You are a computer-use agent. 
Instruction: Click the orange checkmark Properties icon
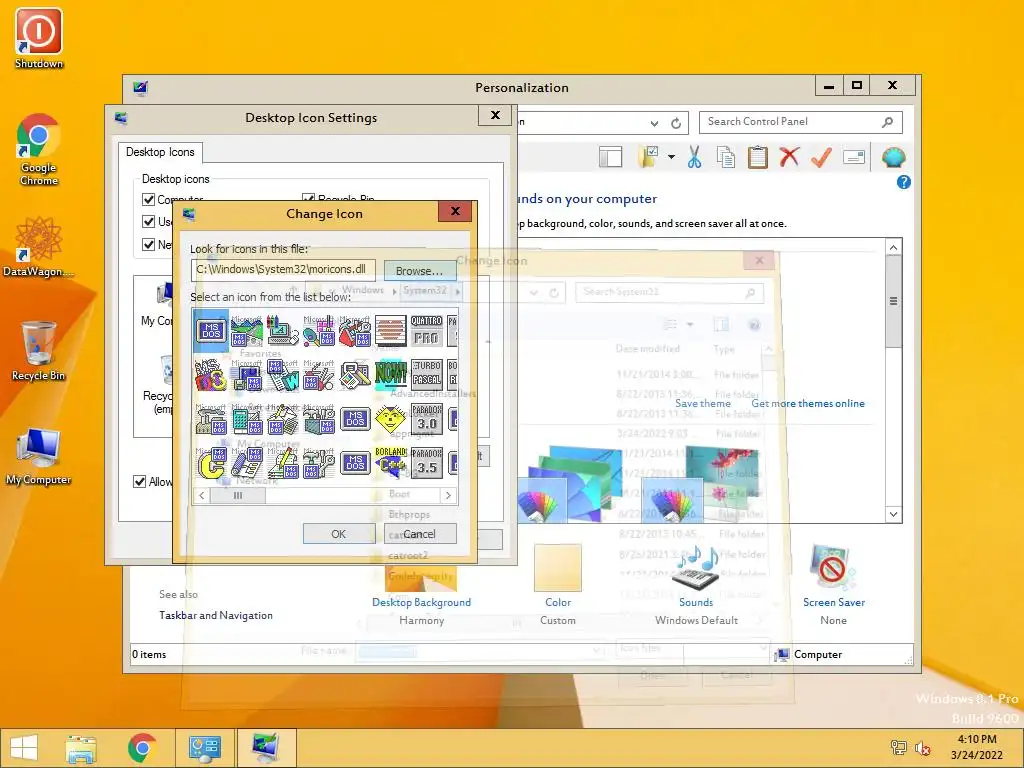click(821, 157)
